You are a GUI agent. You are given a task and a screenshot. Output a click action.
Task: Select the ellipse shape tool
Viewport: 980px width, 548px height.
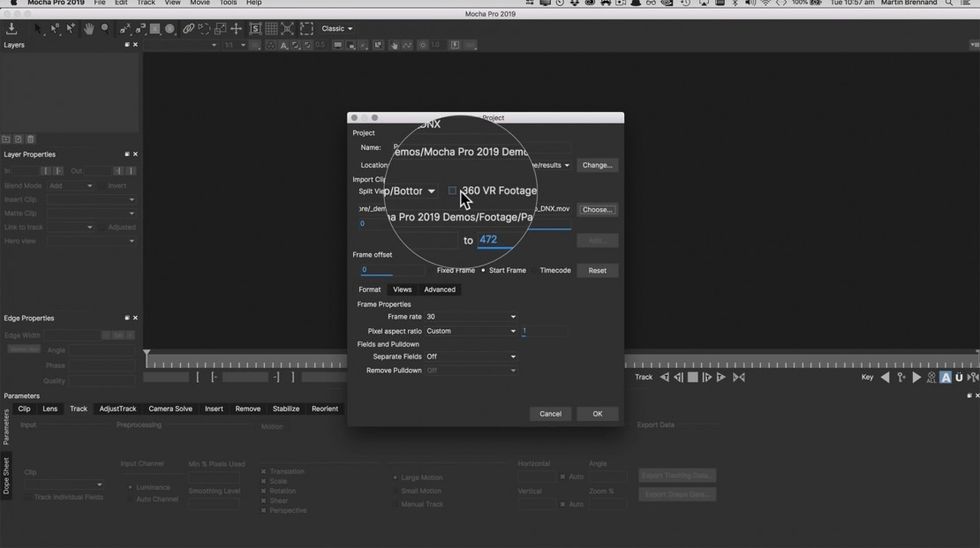pyautogui.click(x=170, y=29)
